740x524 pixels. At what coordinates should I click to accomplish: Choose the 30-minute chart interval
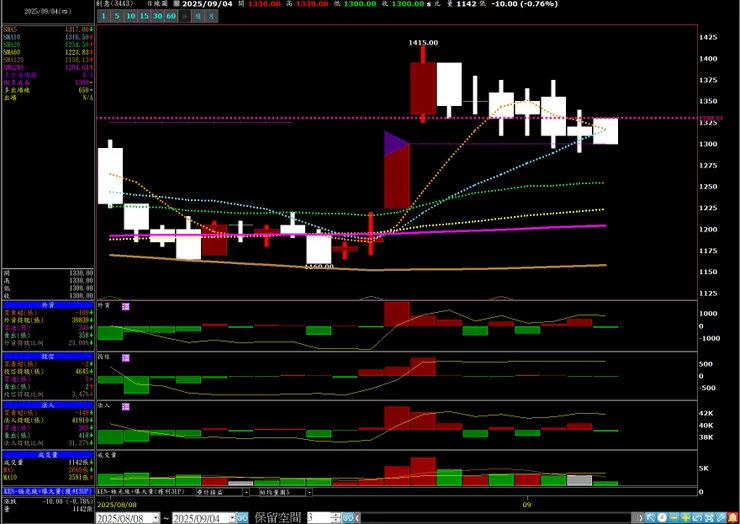click(x=158, y=16)
